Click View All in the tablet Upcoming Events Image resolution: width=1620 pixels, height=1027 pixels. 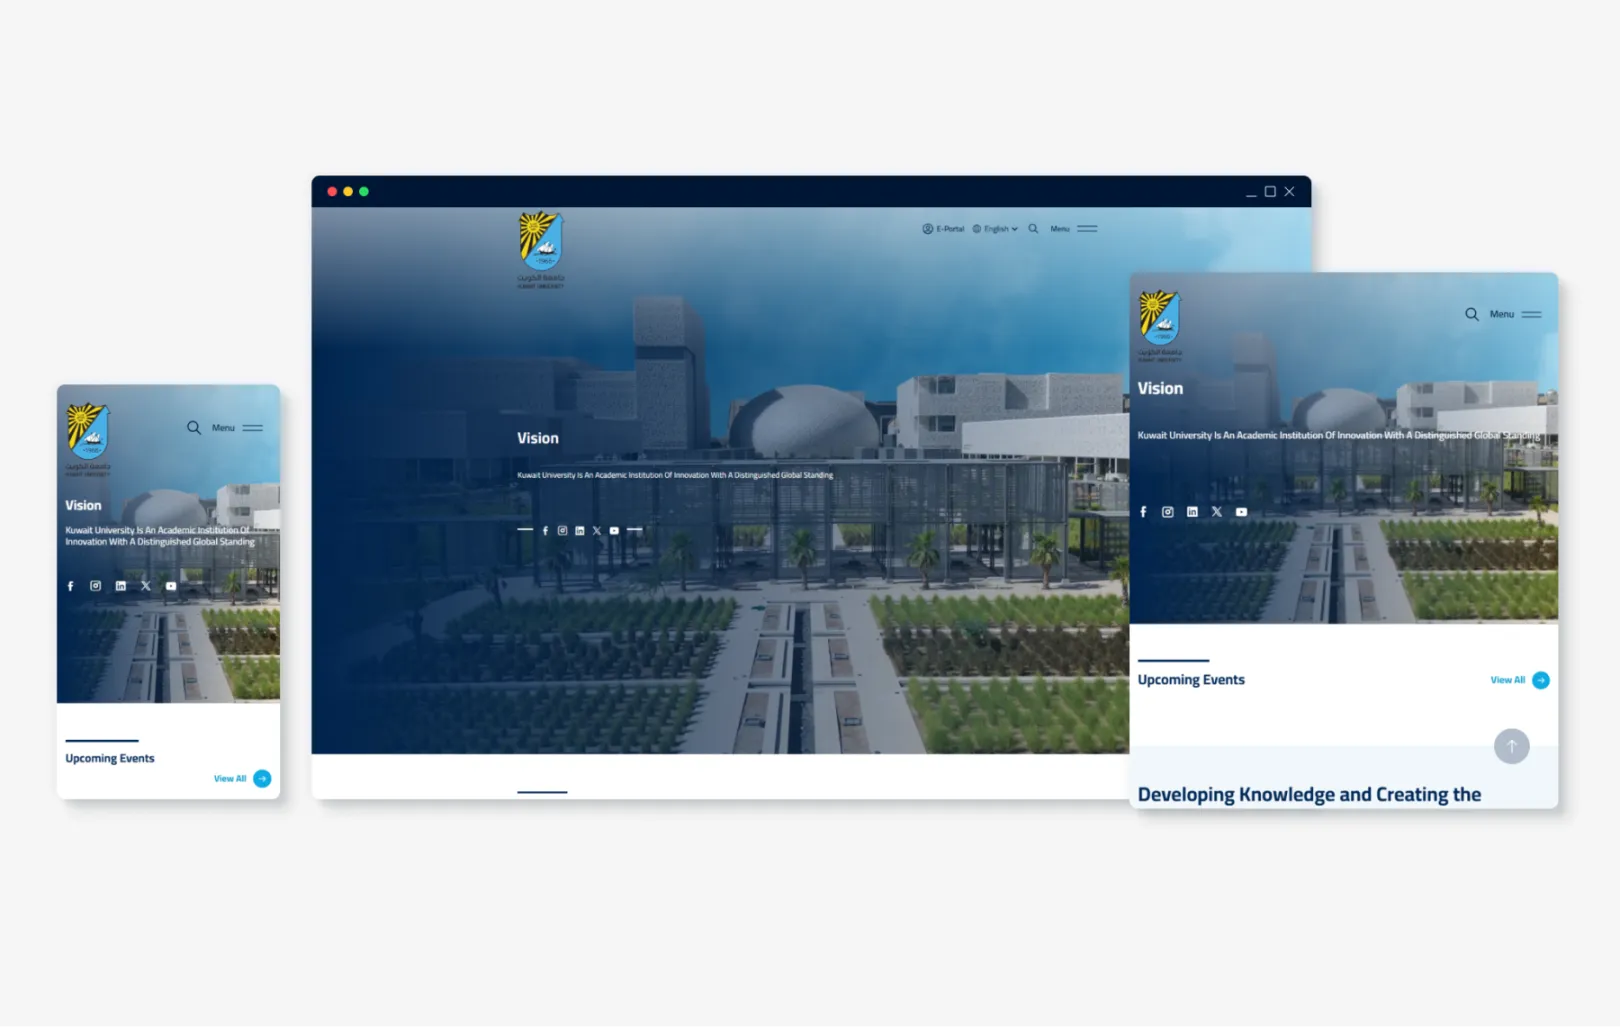[x=1519, y=680]
